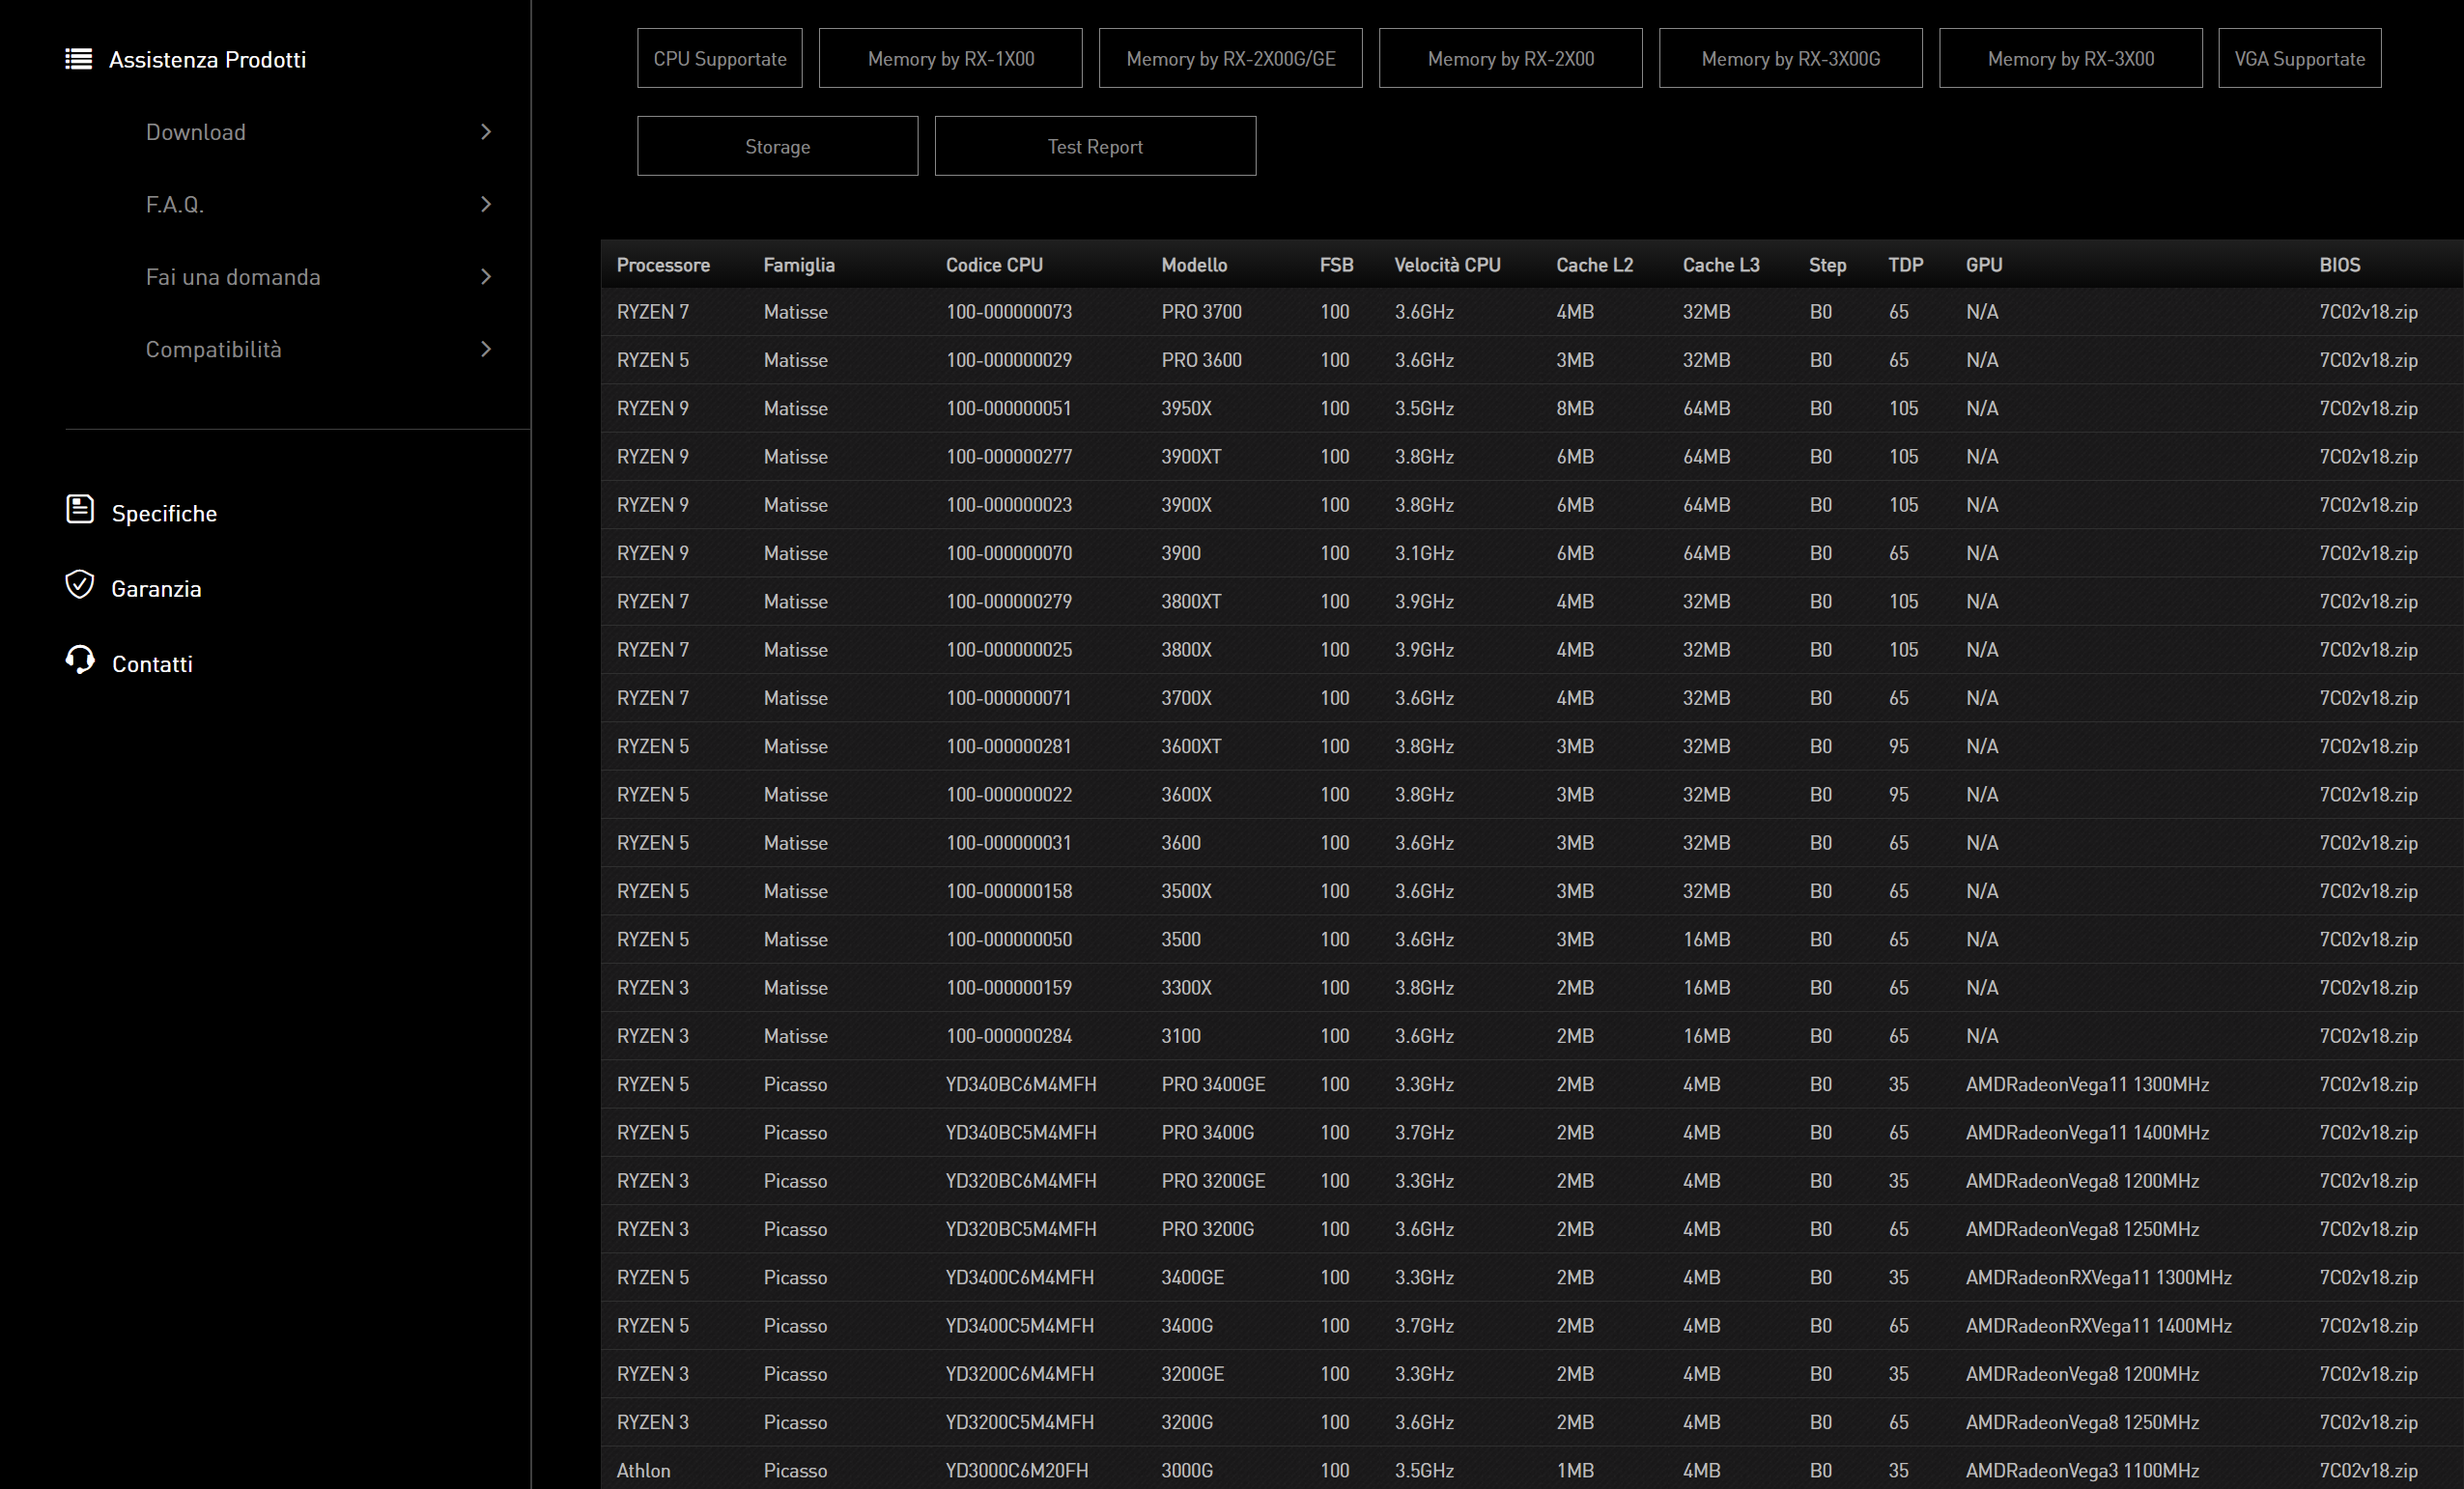Select the Storage tab

pos(778,146)
